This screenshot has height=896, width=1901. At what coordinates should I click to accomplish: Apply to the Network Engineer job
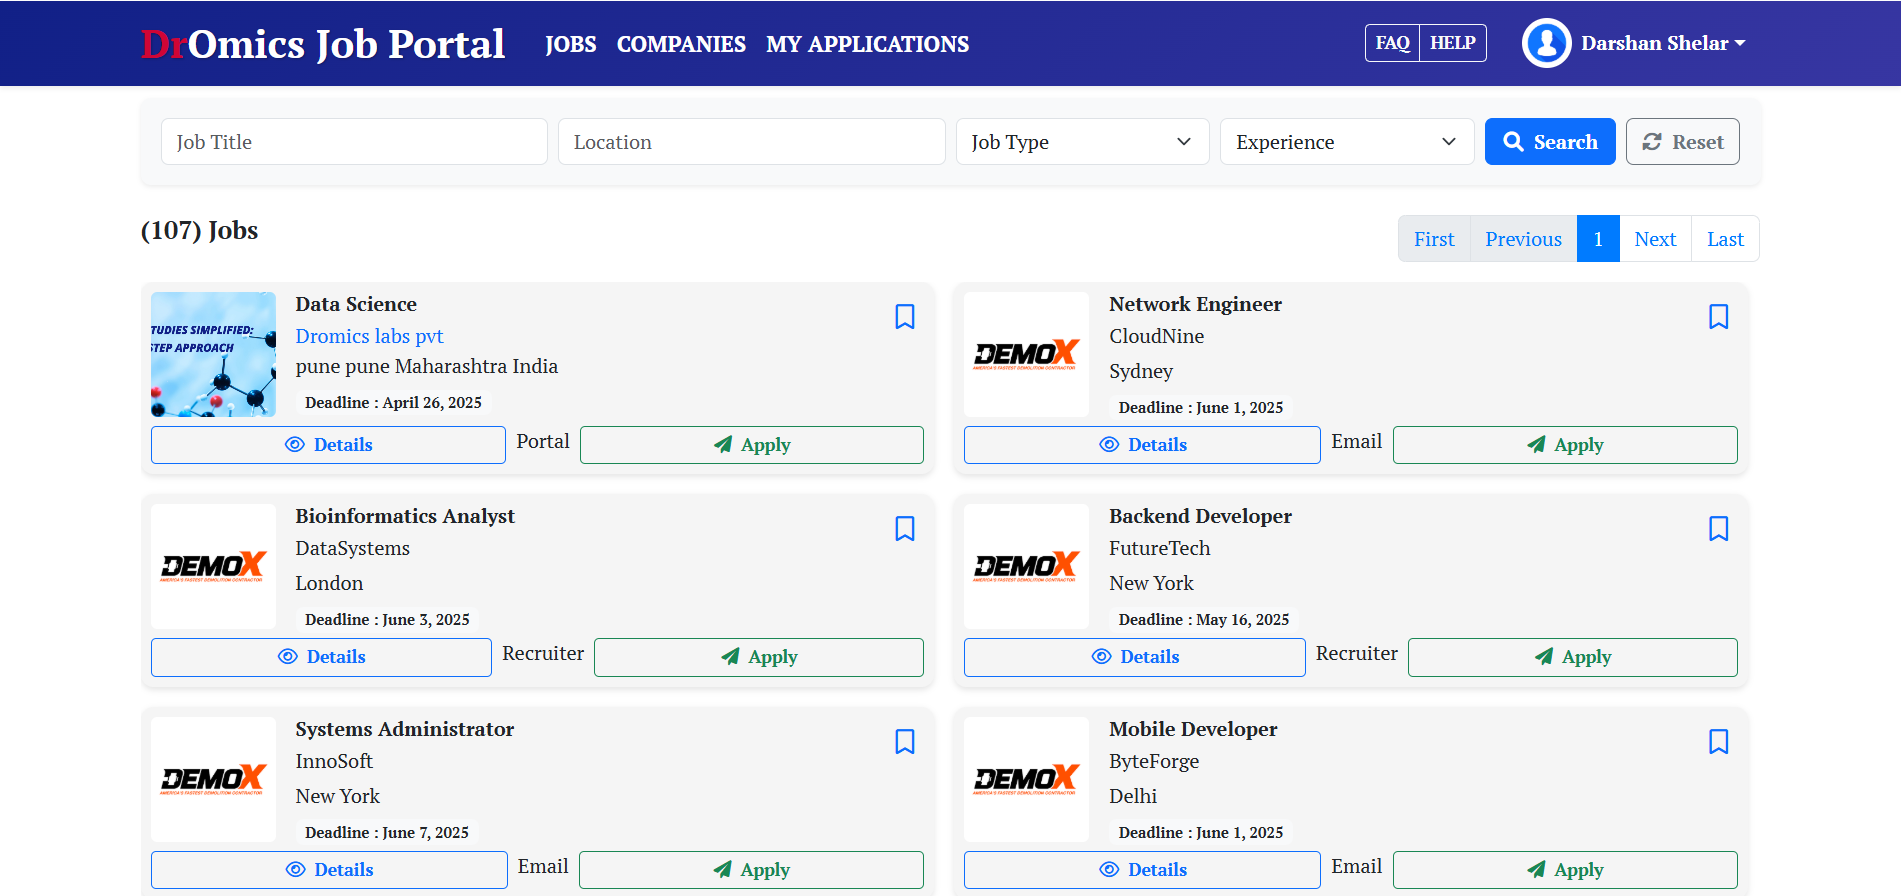pyautogui.click(x=1565, y=445)
